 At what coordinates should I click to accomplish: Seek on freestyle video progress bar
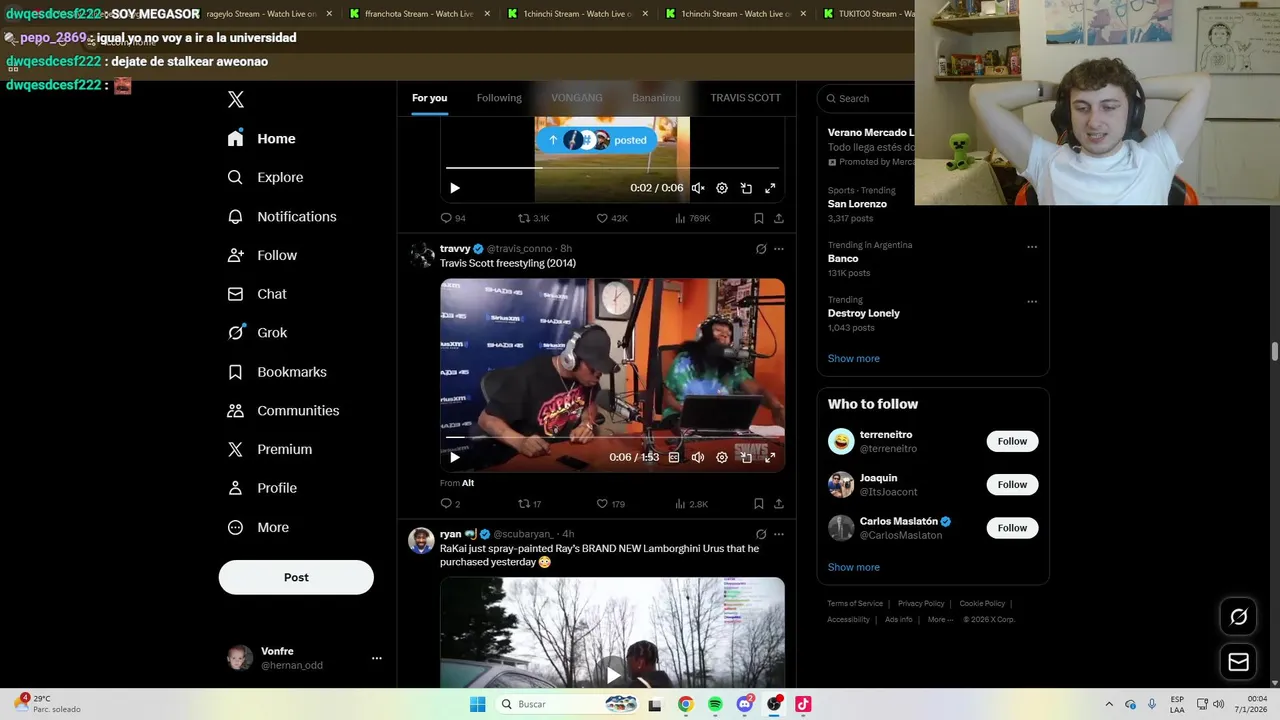[612, 437]
